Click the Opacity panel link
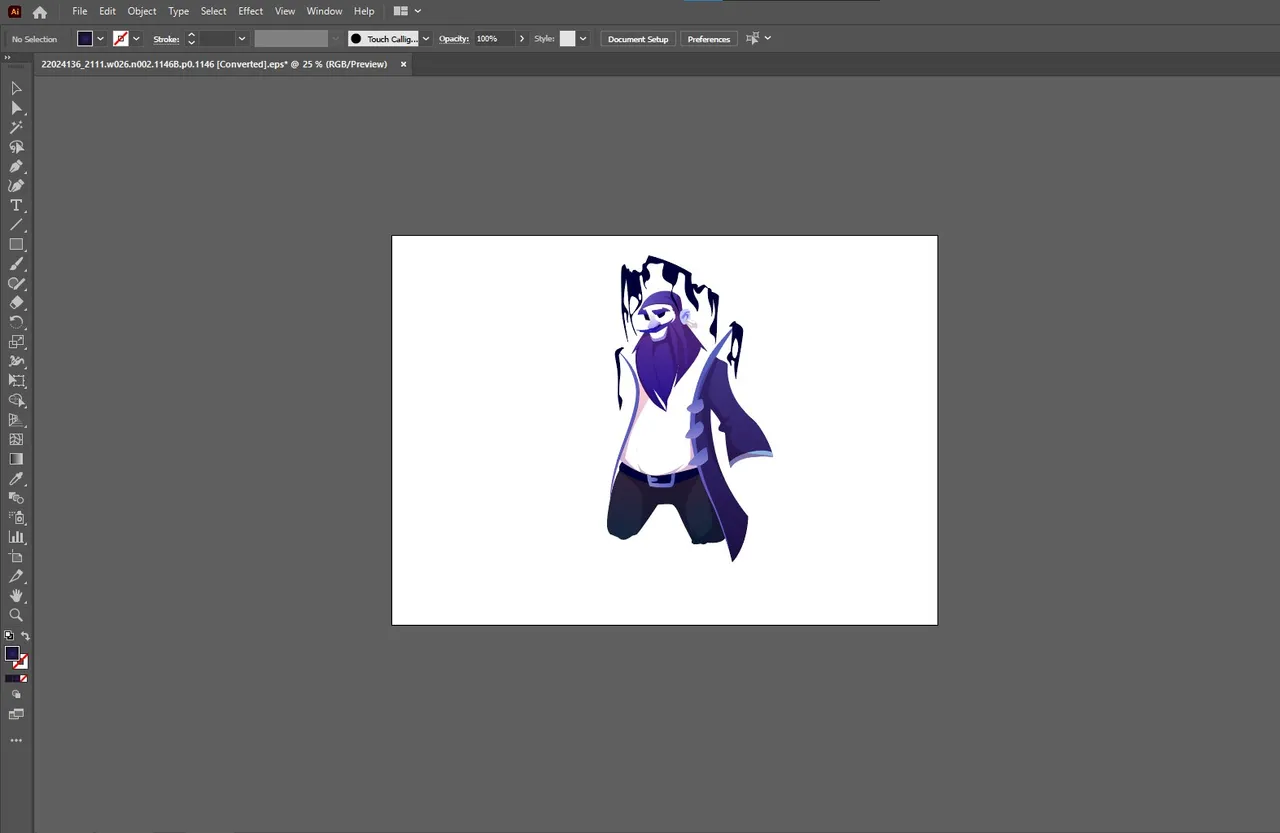The image size is (1280, 833). 454,39
